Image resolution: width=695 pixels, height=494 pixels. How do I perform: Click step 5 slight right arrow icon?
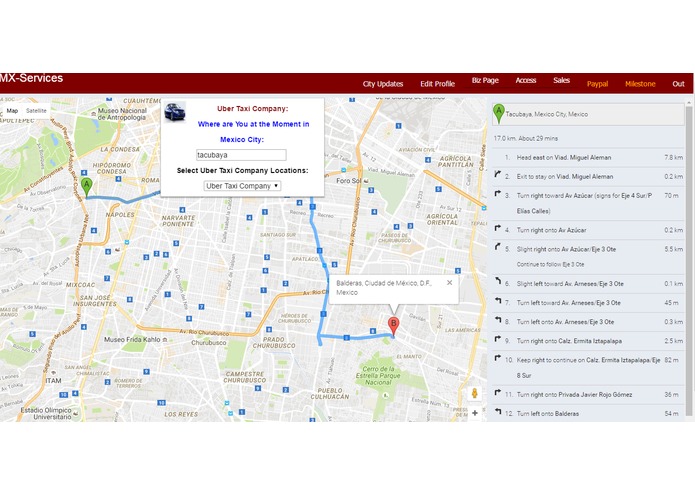click(498, 247)
